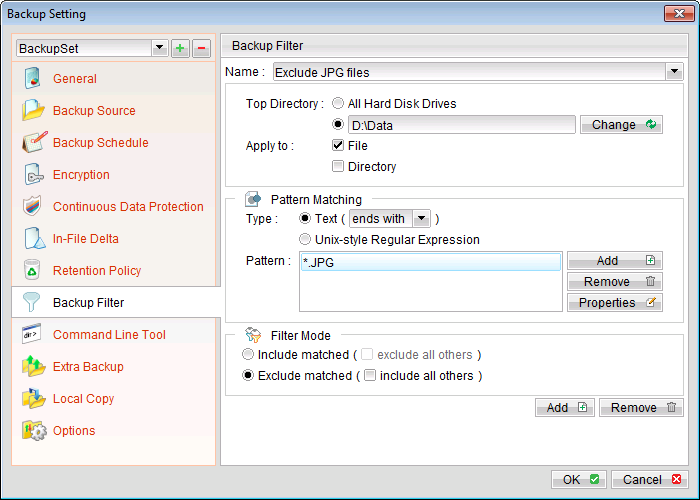Select Text pattern type radio button
This screenshot has height=500, width=700.
(305, 218)
